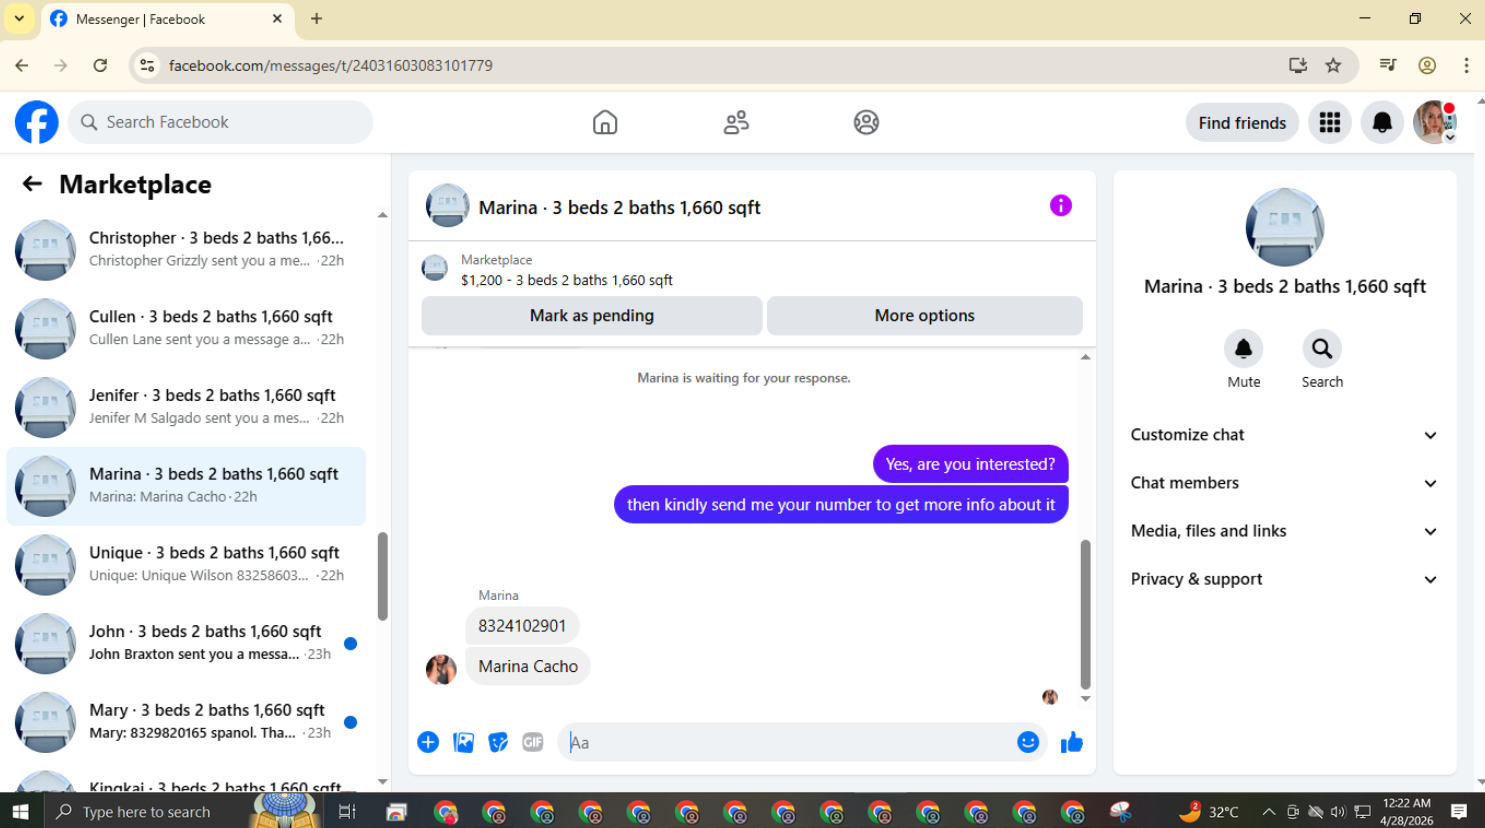
Task: Click the "Marina Cacho" message bubble
Action: point(528,666)
